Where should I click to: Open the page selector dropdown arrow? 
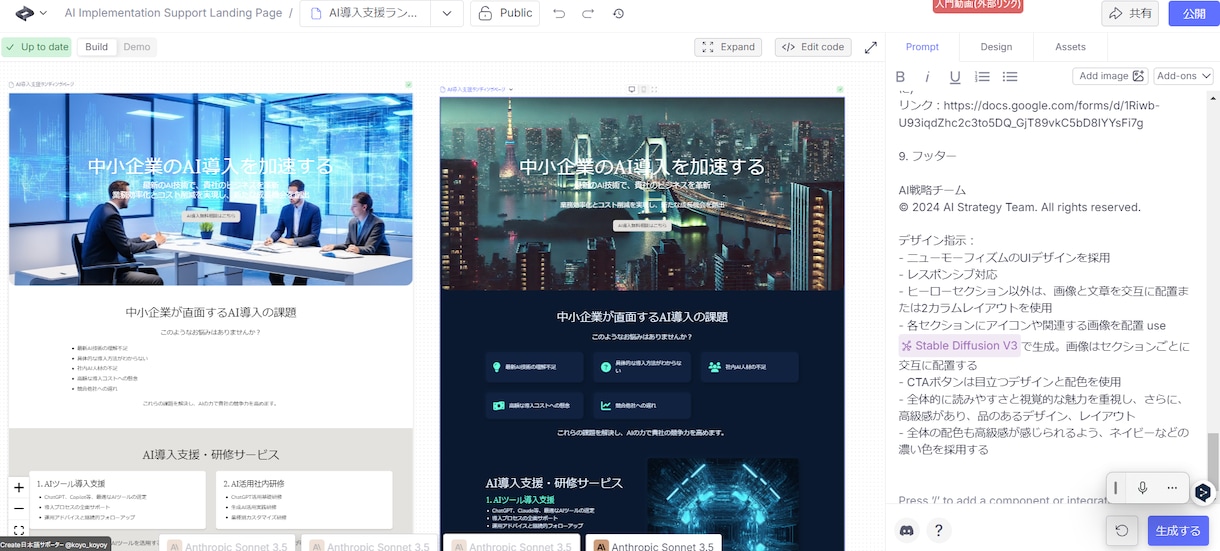[x=446, y=14]
